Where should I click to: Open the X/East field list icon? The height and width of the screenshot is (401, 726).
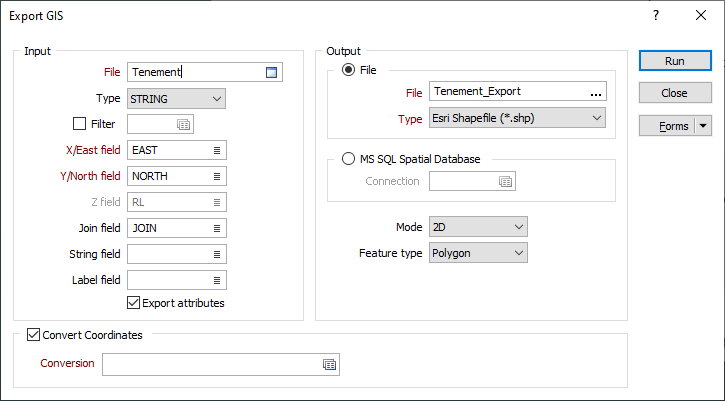217,150
